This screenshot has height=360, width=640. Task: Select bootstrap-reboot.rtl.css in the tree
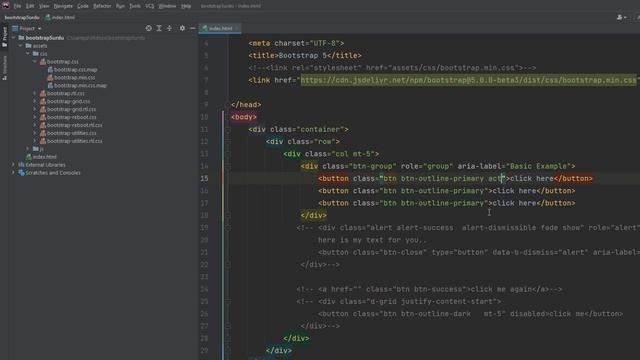pos(74,125)
